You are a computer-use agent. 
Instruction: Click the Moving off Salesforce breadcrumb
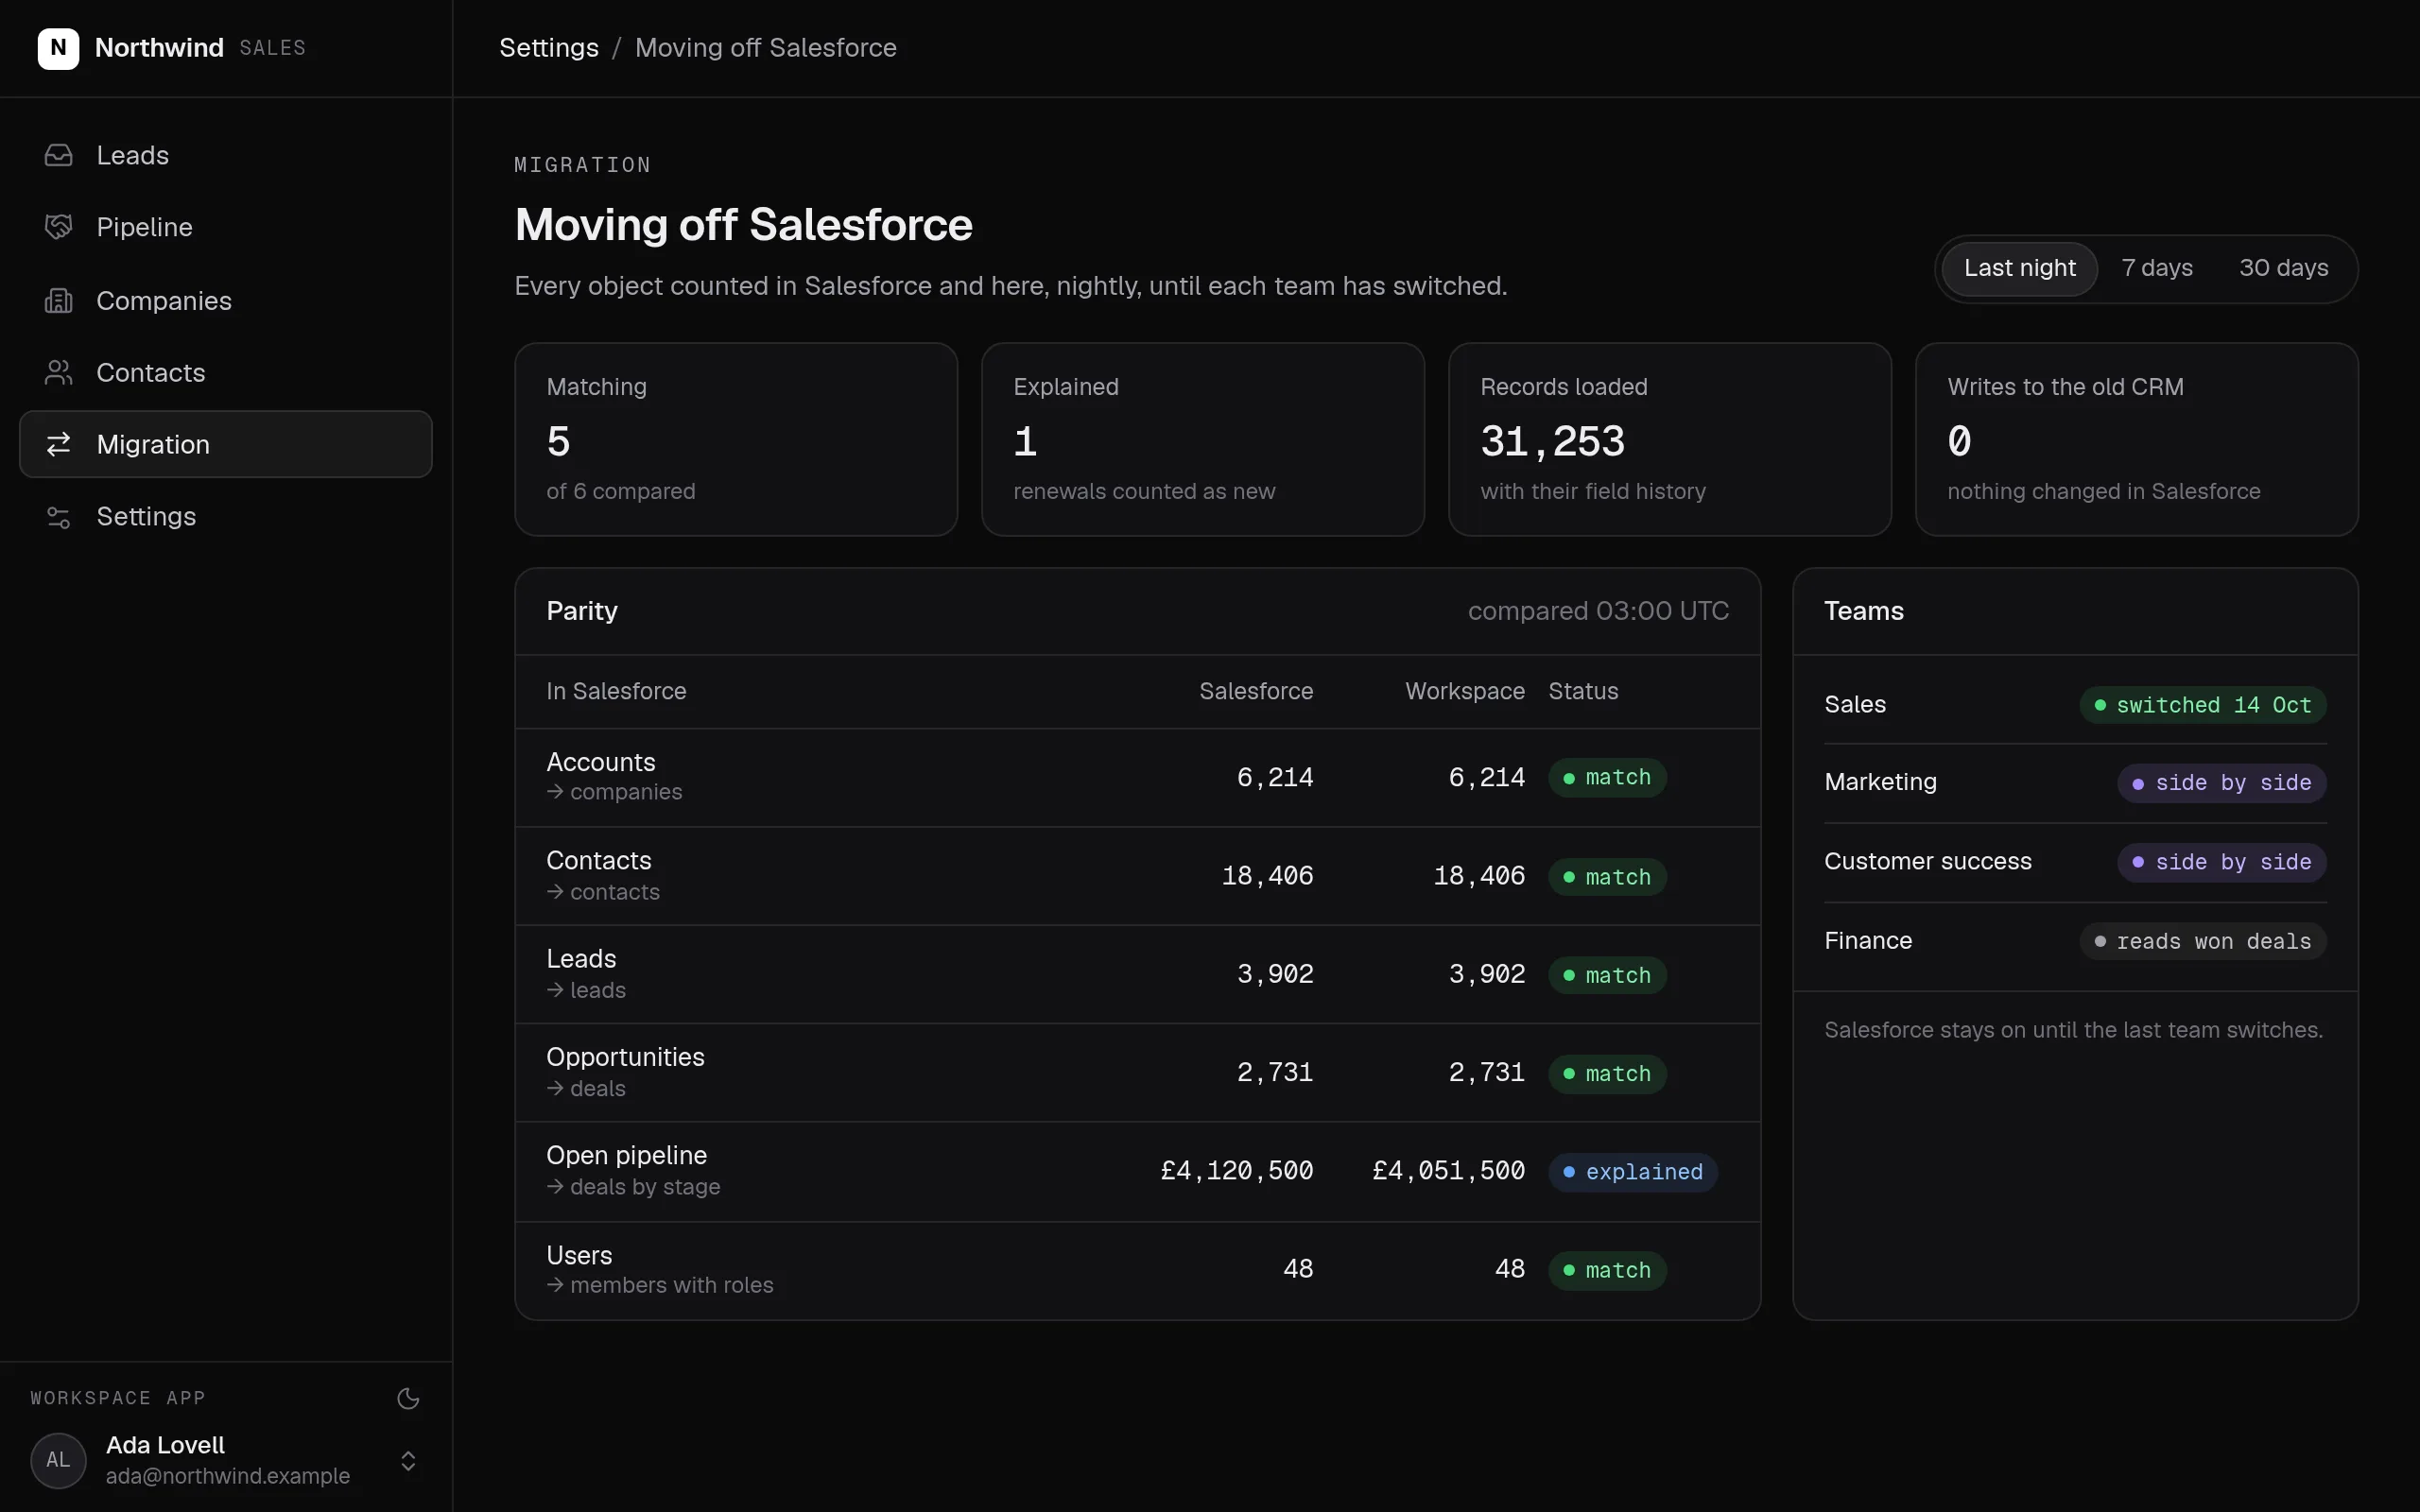tap(766, 48)
